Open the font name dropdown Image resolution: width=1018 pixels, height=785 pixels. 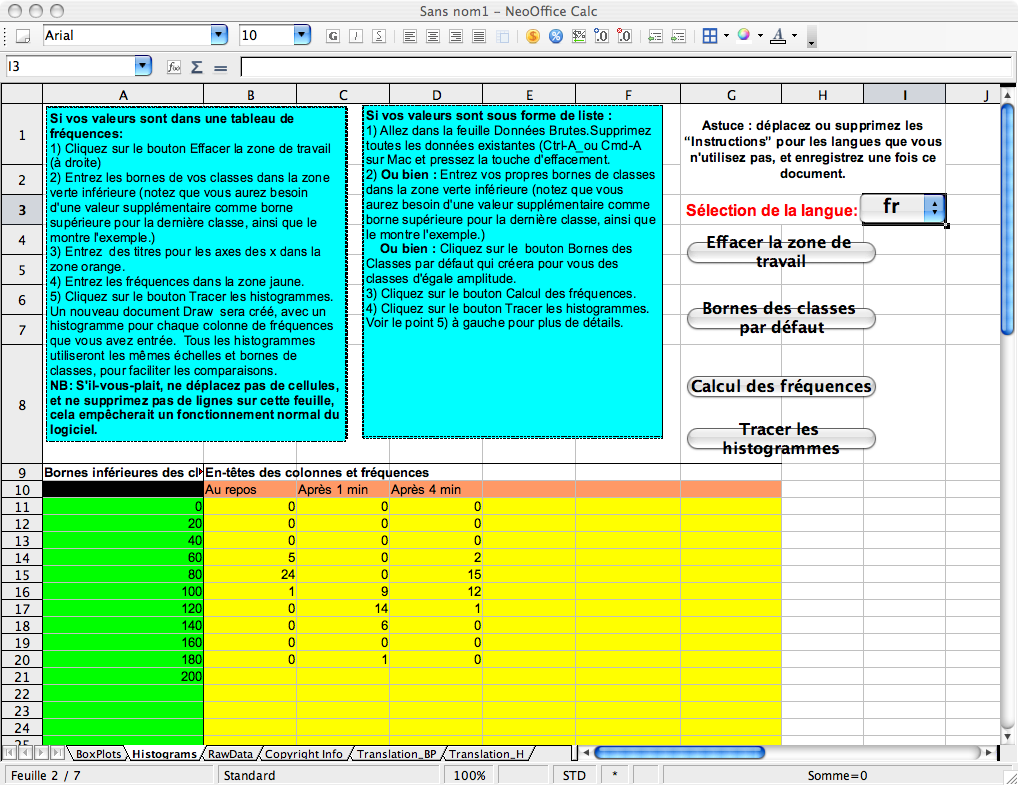219,35
